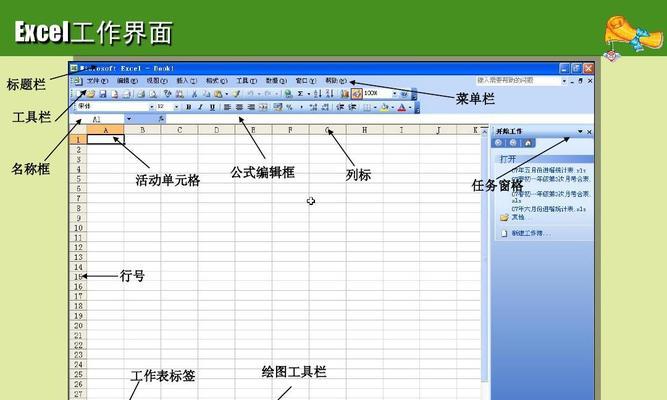Expand the Name Box dropdown arrow

pos(129,119)
